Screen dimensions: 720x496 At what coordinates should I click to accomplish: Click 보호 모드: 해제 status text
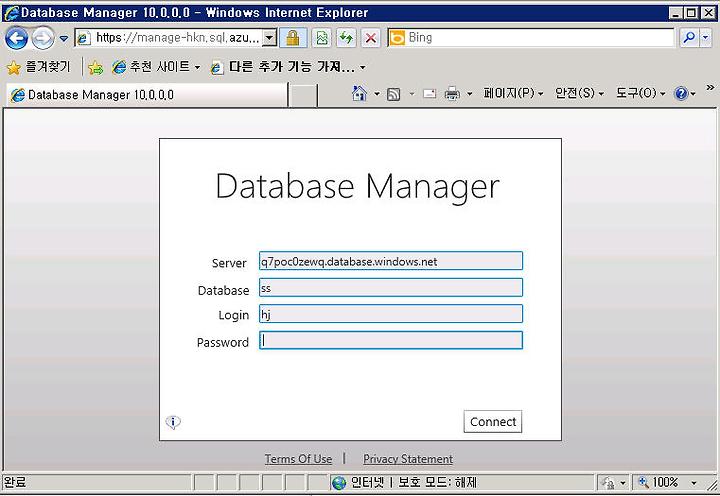pyautogui.click(x=437, y=482)
